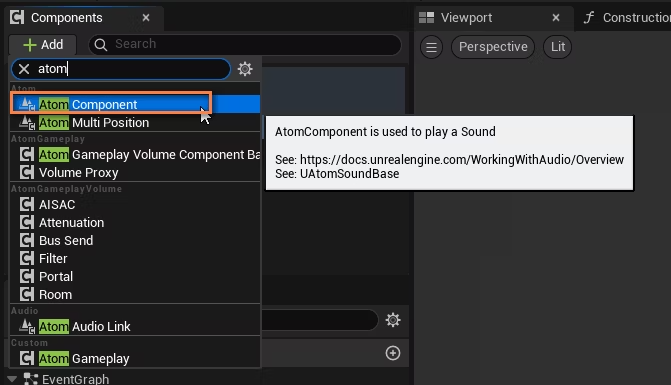671x385 pixels.
Task: Click the circled plus add button
Action: [393, 353]
